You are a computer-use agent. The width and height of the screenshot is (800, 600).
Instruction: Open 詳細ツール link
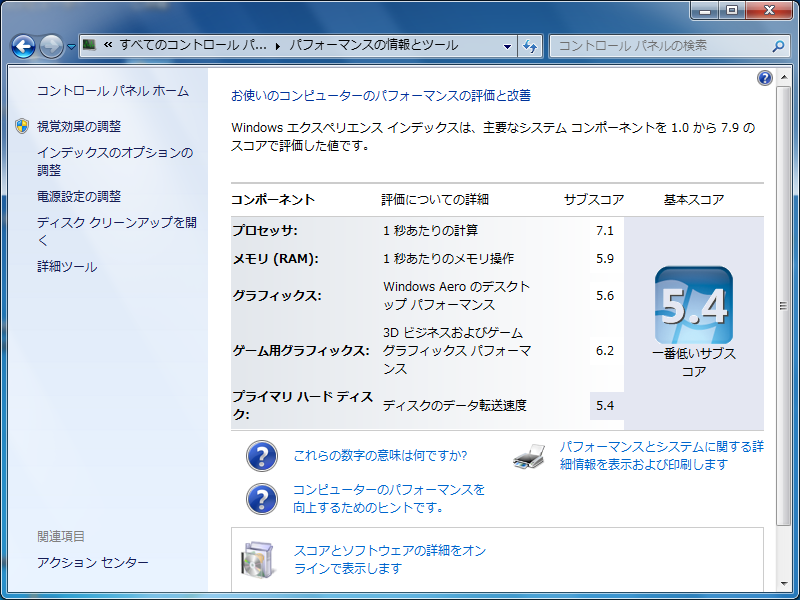tap(67, 266)
